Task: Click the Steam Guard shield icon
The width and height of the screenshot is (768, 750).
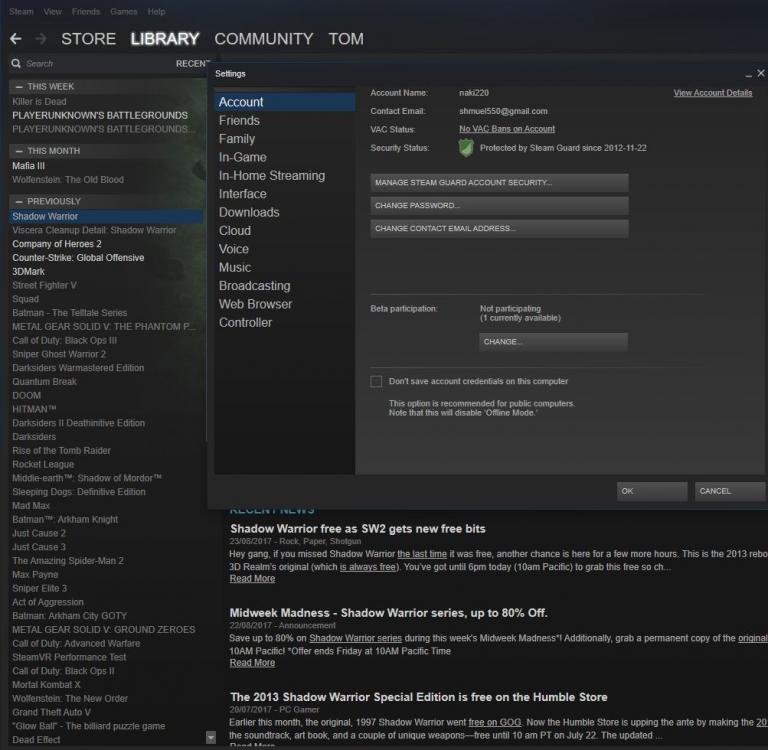Action: 466,148
